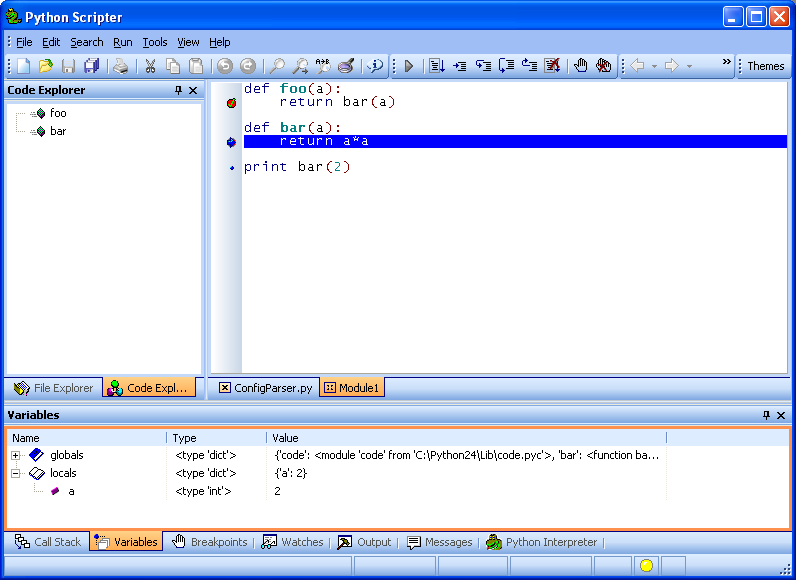Click the Toggle Breakpoint hand icon
The height and width of the screenshot is (580, 796).
click(x=581, y=66)
